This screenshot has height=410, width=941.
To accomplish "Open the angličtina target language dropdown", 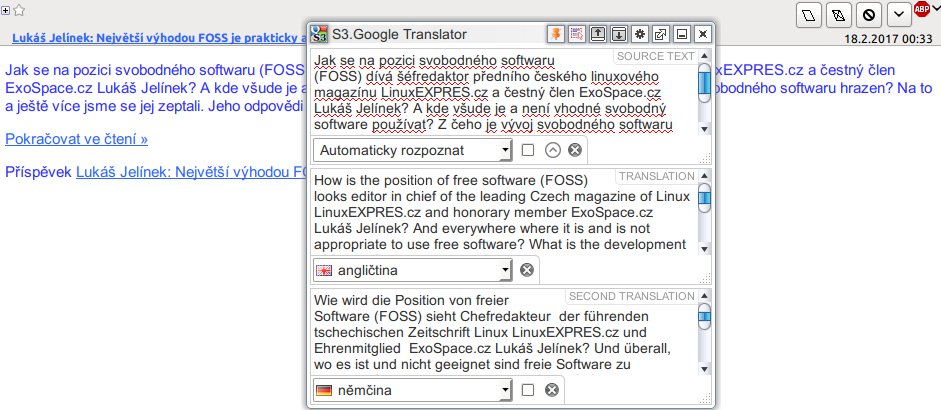I will click(413, 270).
